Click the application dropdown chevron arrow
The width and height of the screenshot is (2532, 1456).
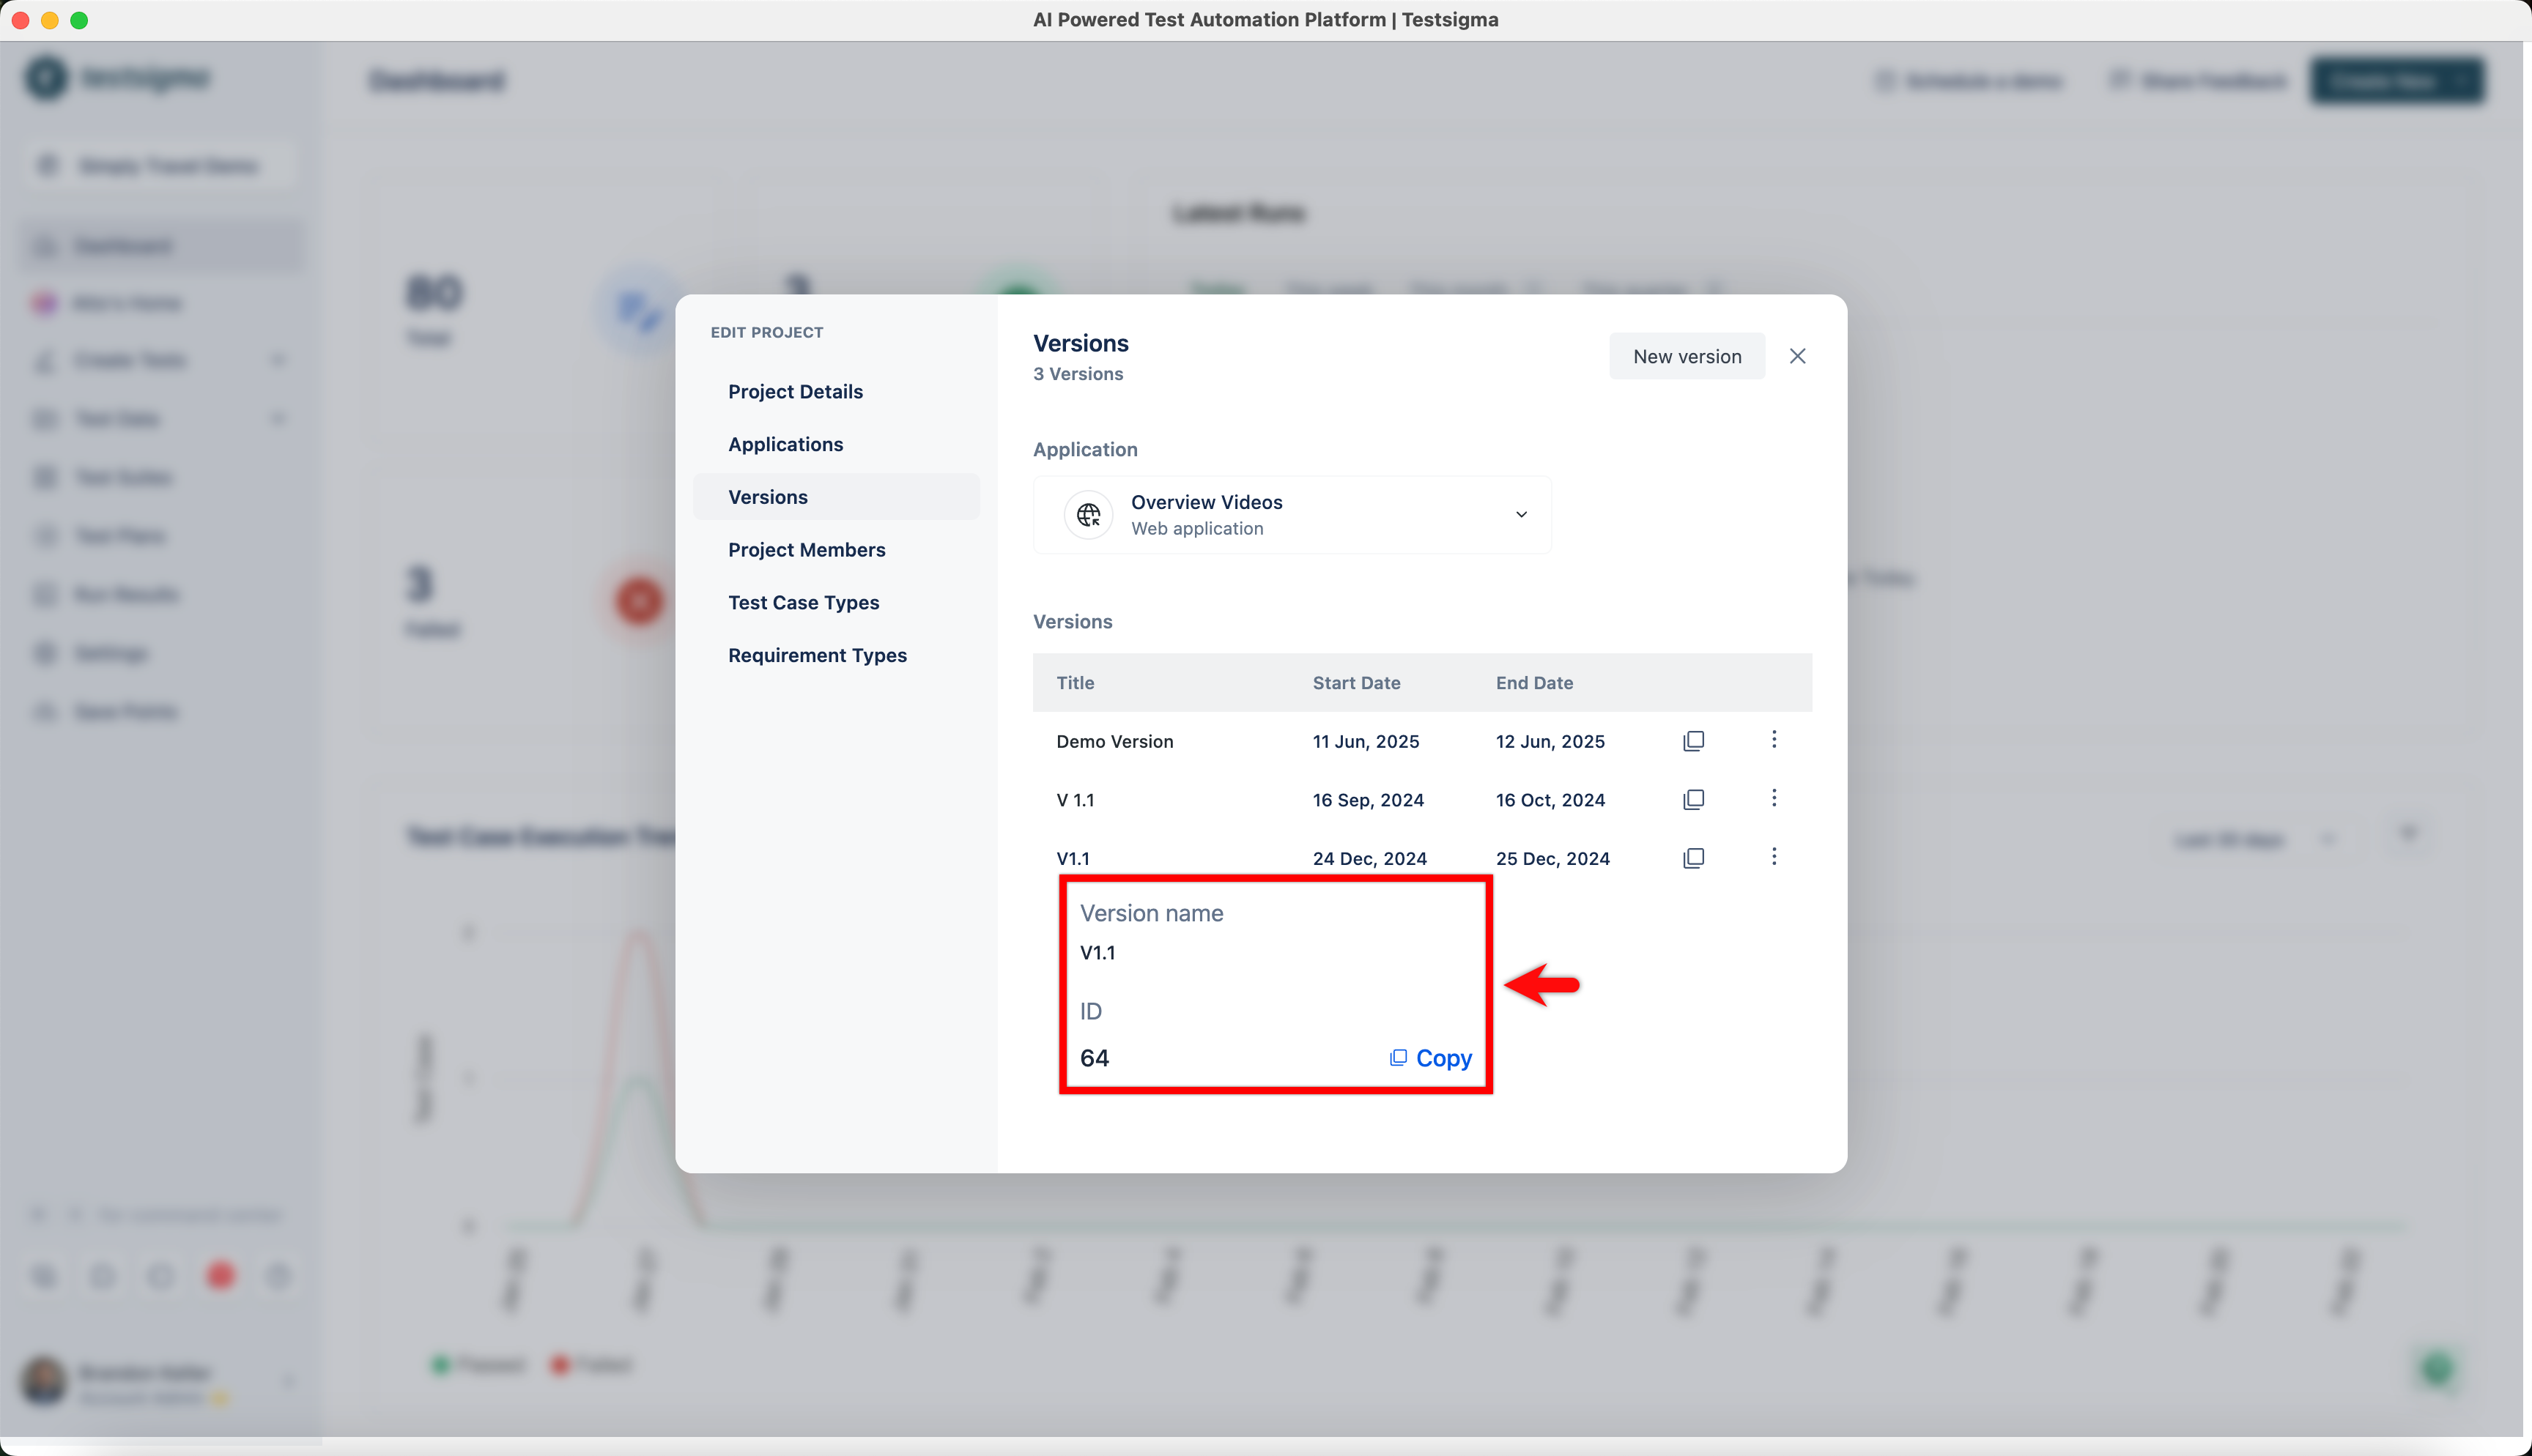point(1521,515)
